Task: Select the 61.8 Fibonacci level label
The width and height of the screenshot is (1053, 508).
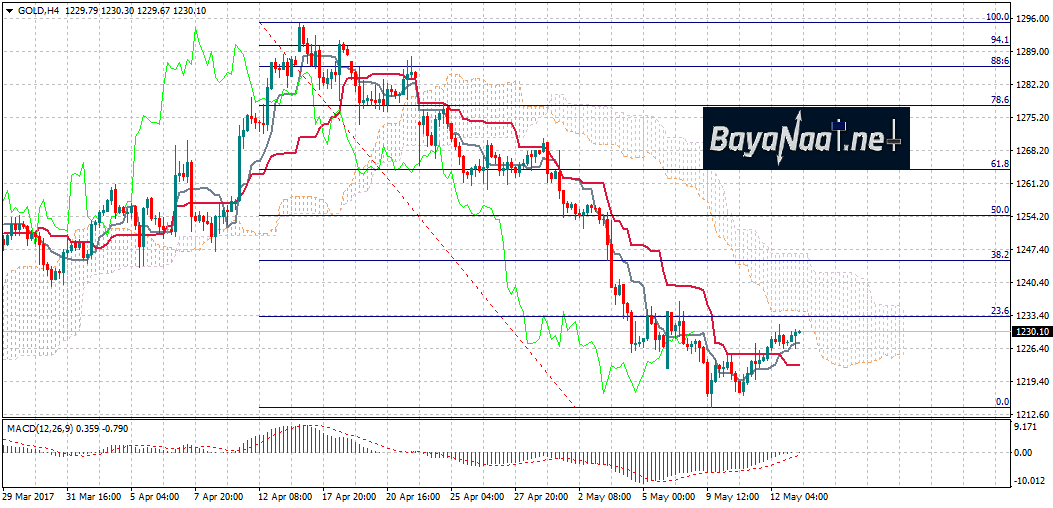Action: 997,163
